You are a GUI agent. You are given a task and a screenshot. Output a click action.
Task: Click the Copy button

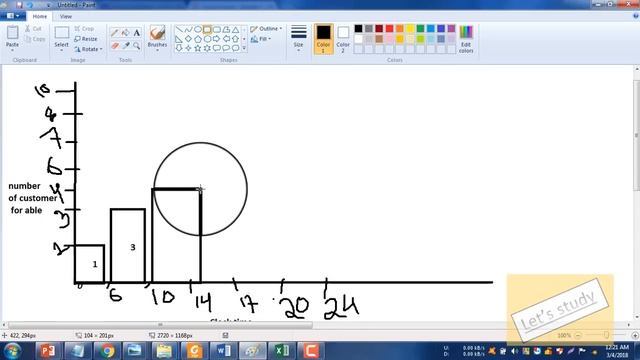coord(35,39)
